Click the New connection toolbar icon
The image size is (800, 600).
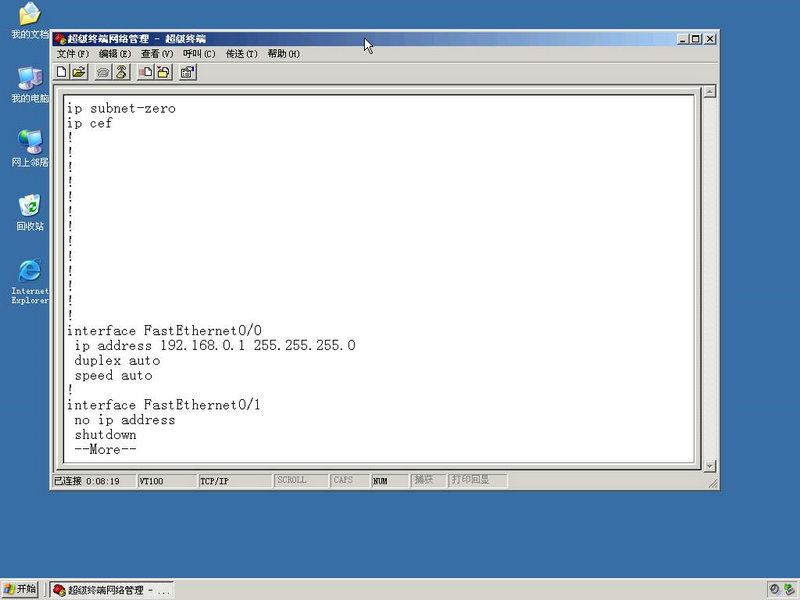click(x=62, y=72)
